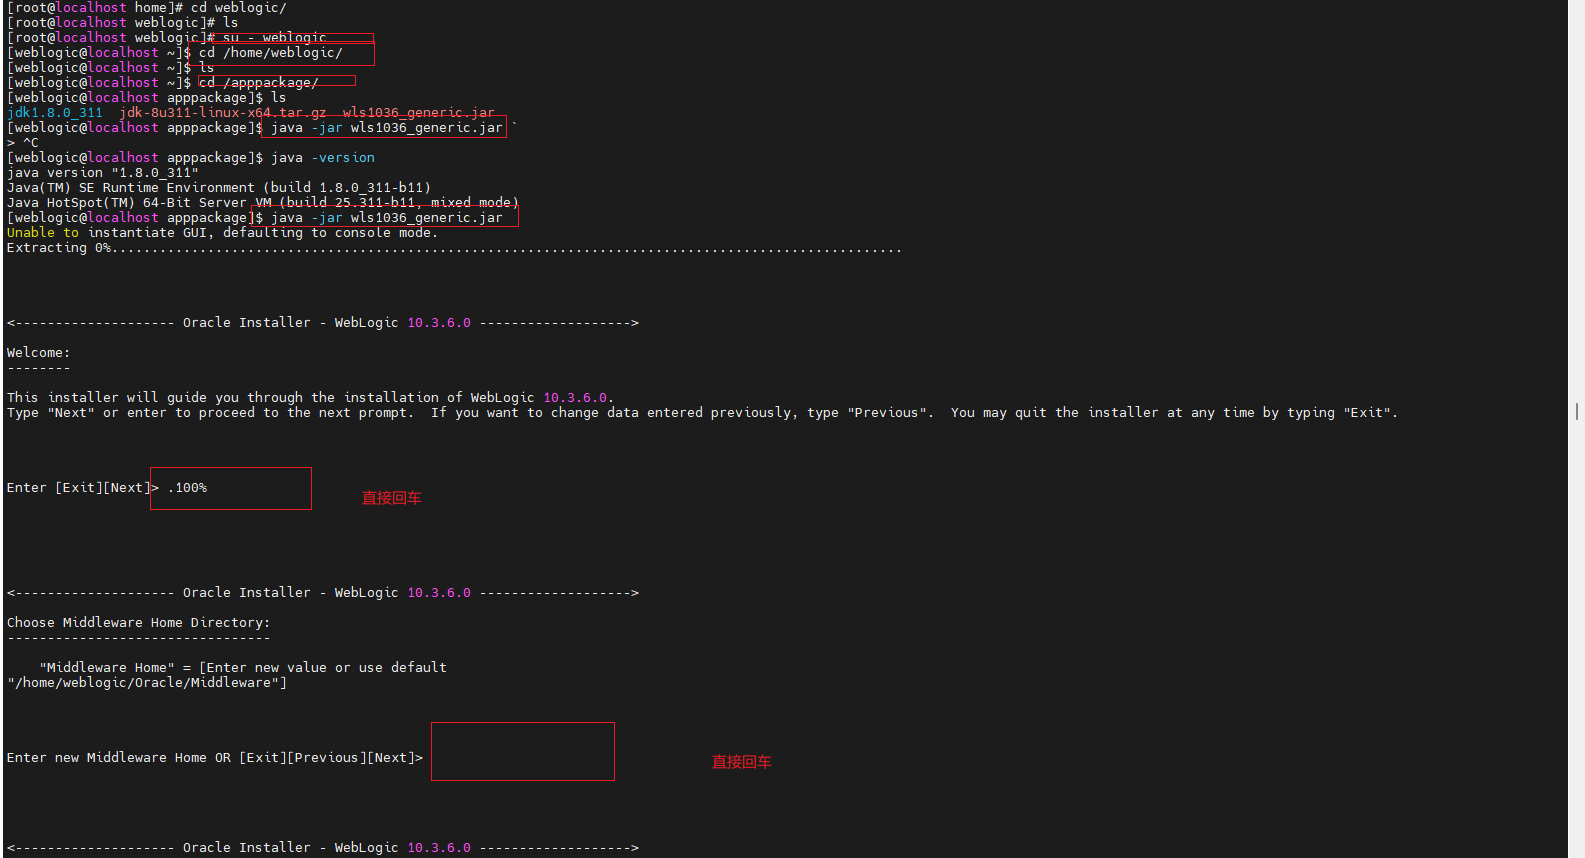Click the "> ^C" interrupt line
Image resolution: width=1585 pixels, height=858 pixels.
point(23,143)
